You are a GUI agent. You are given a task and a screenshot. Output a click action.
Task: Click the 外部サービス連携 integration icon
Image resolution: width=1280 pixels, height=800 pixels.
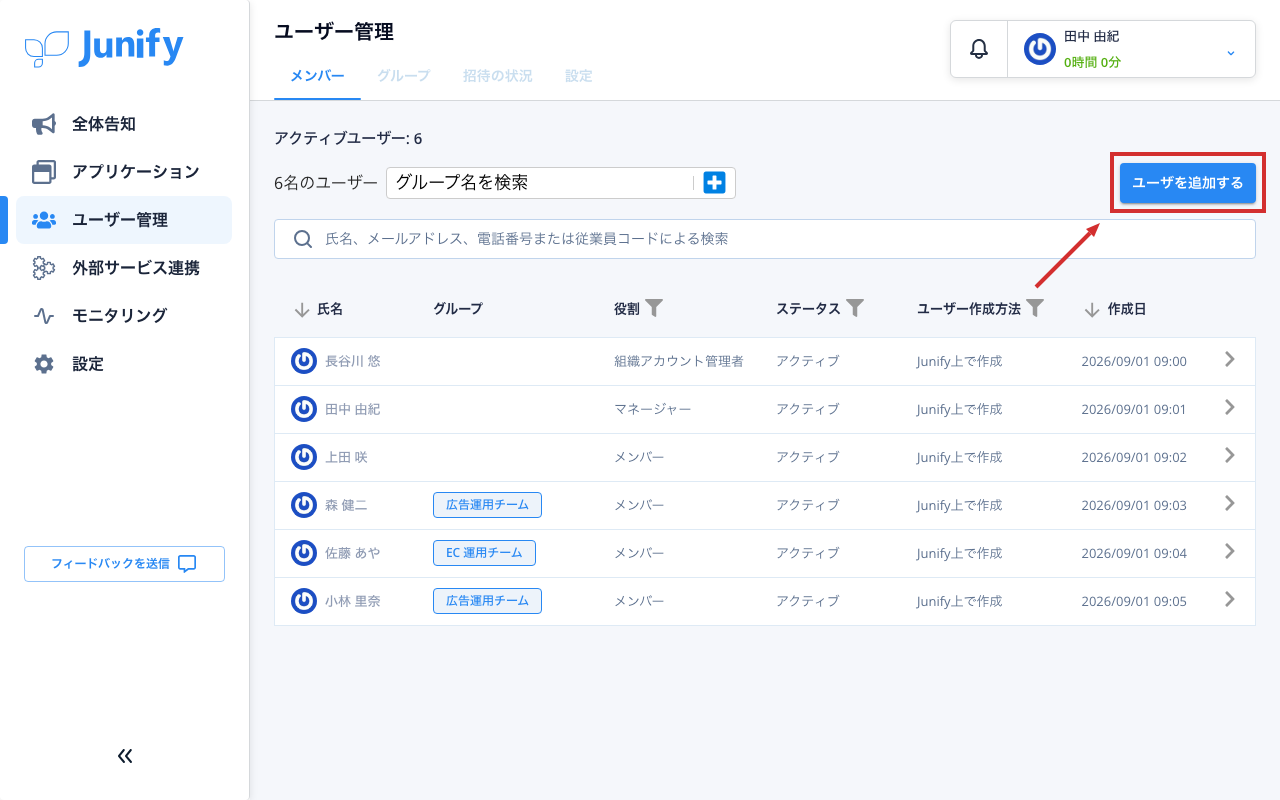pos(44,268)
